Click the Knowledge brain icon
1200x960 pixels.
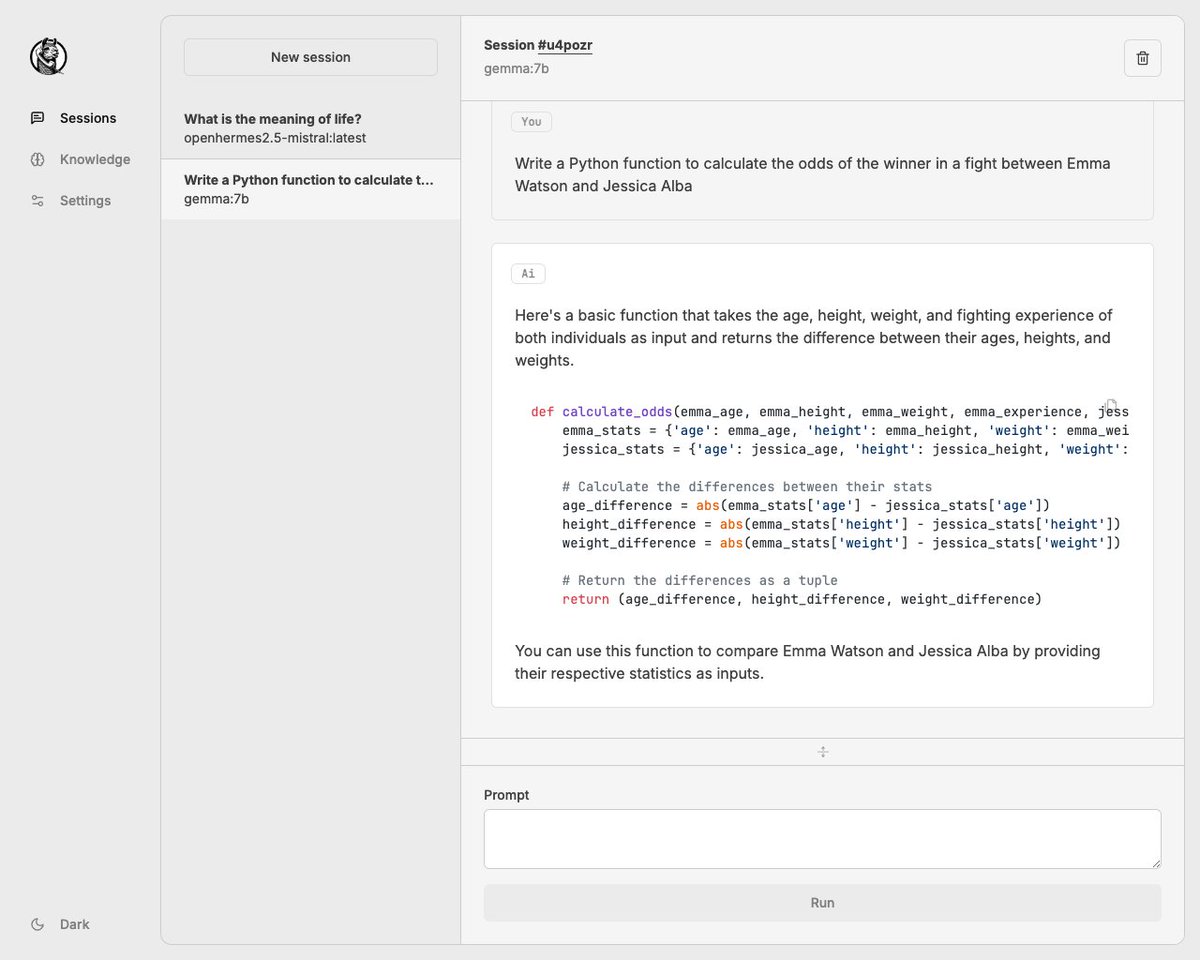pyautogui.click(x=38, y=159)
